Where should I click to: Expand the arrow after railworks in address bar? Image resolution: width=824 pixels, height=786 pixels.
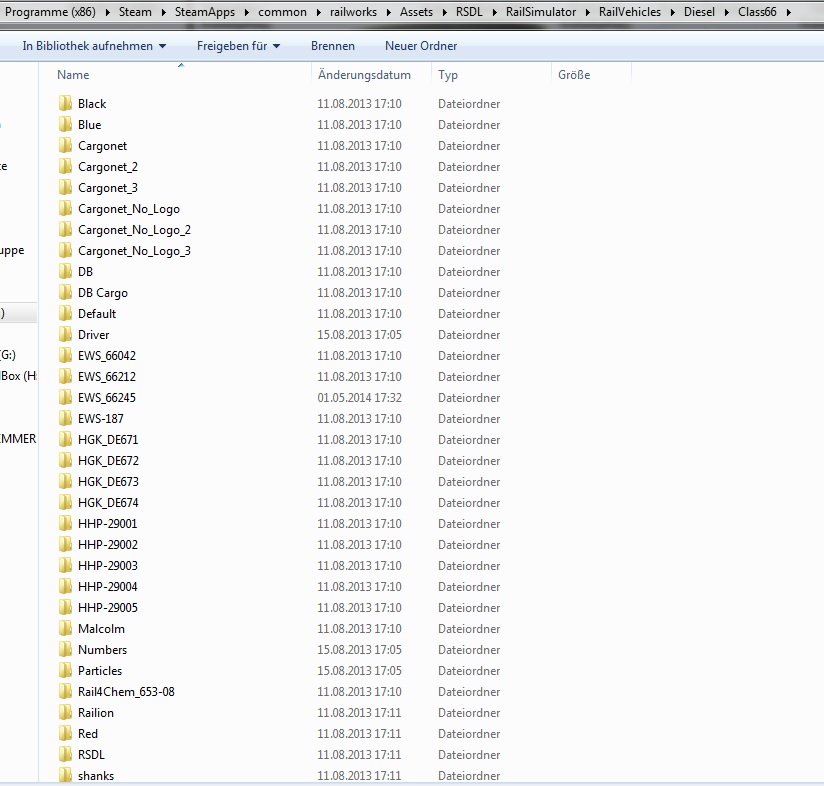[388, 12]
